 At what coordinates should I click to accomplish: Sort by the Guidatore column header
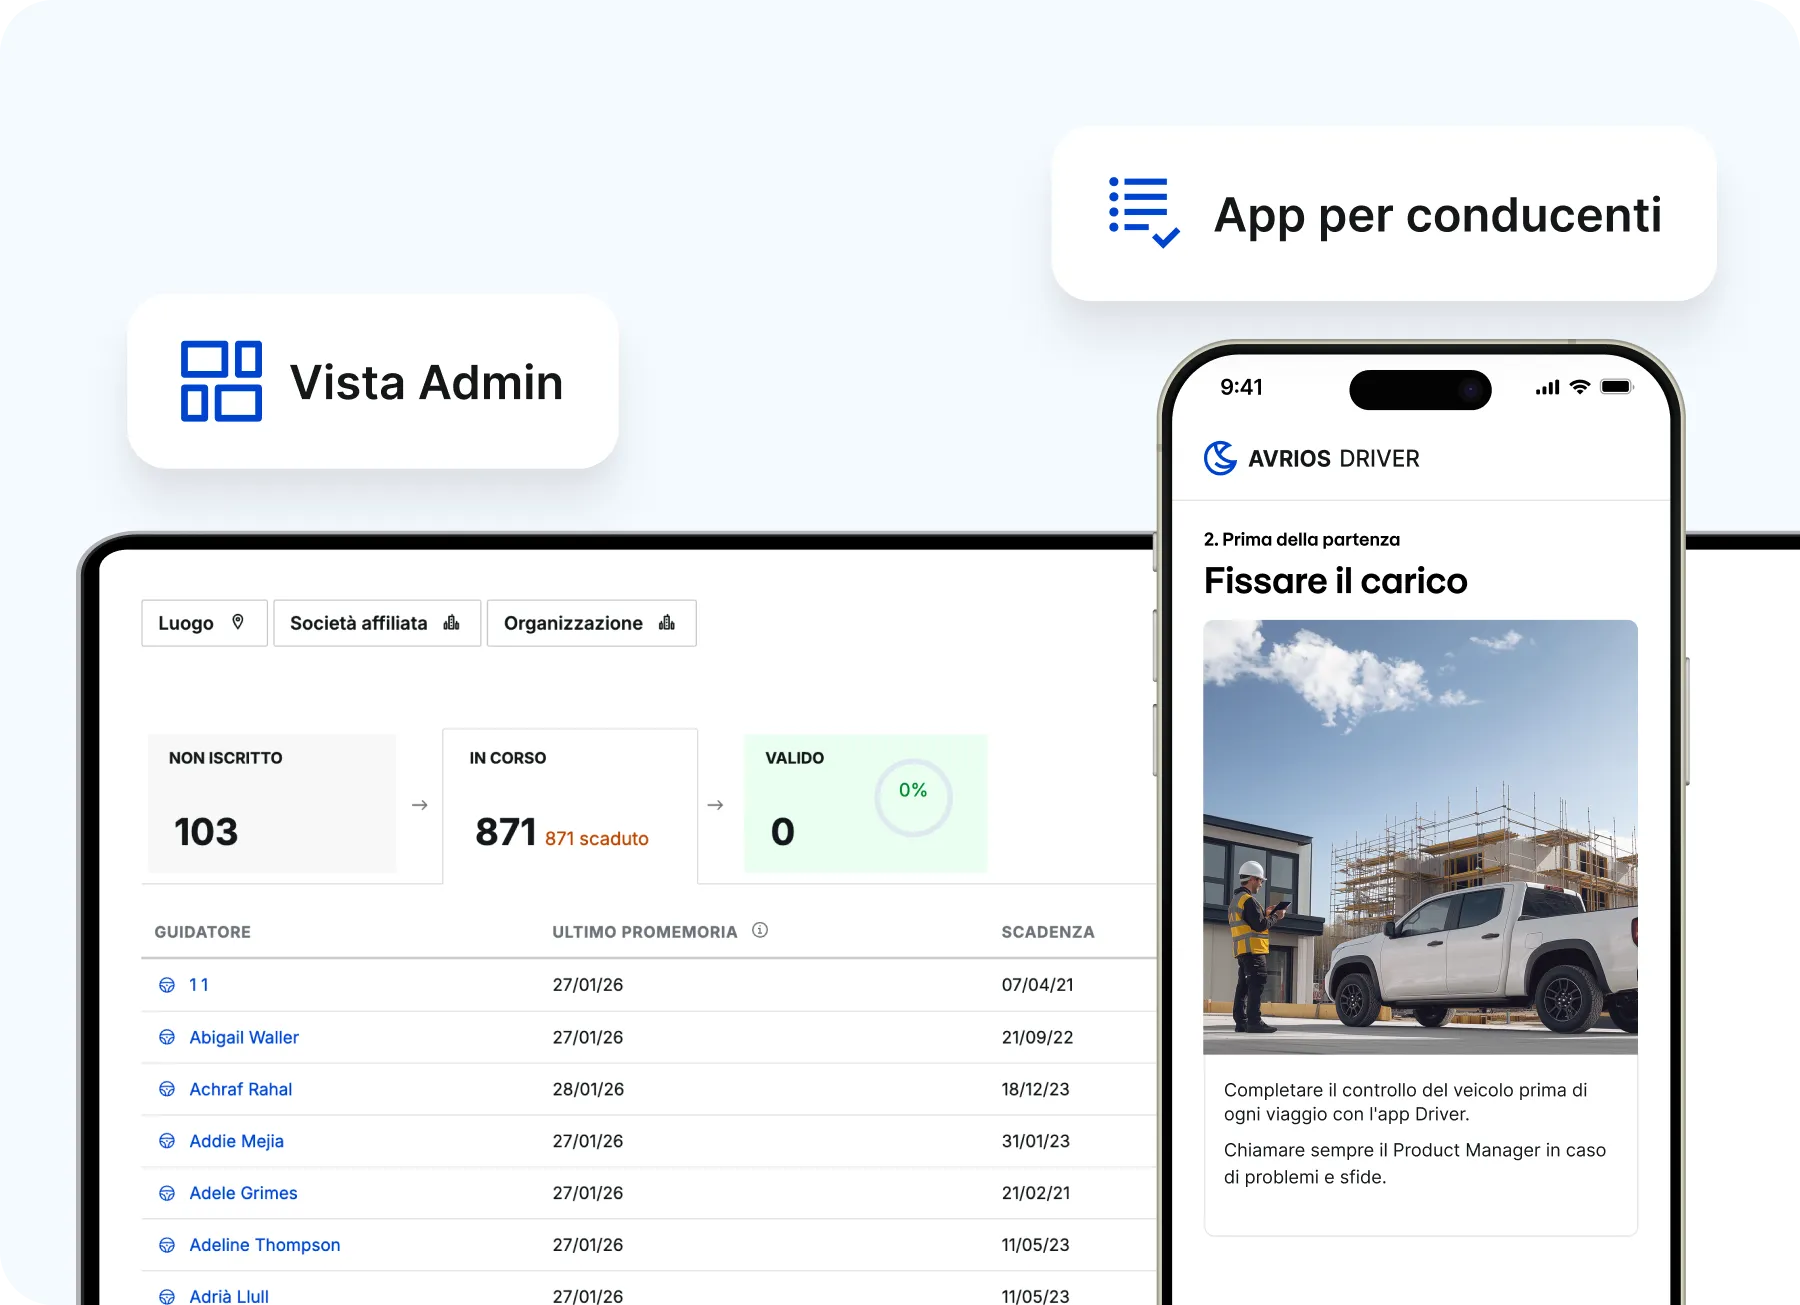click(x=203, y=932)
